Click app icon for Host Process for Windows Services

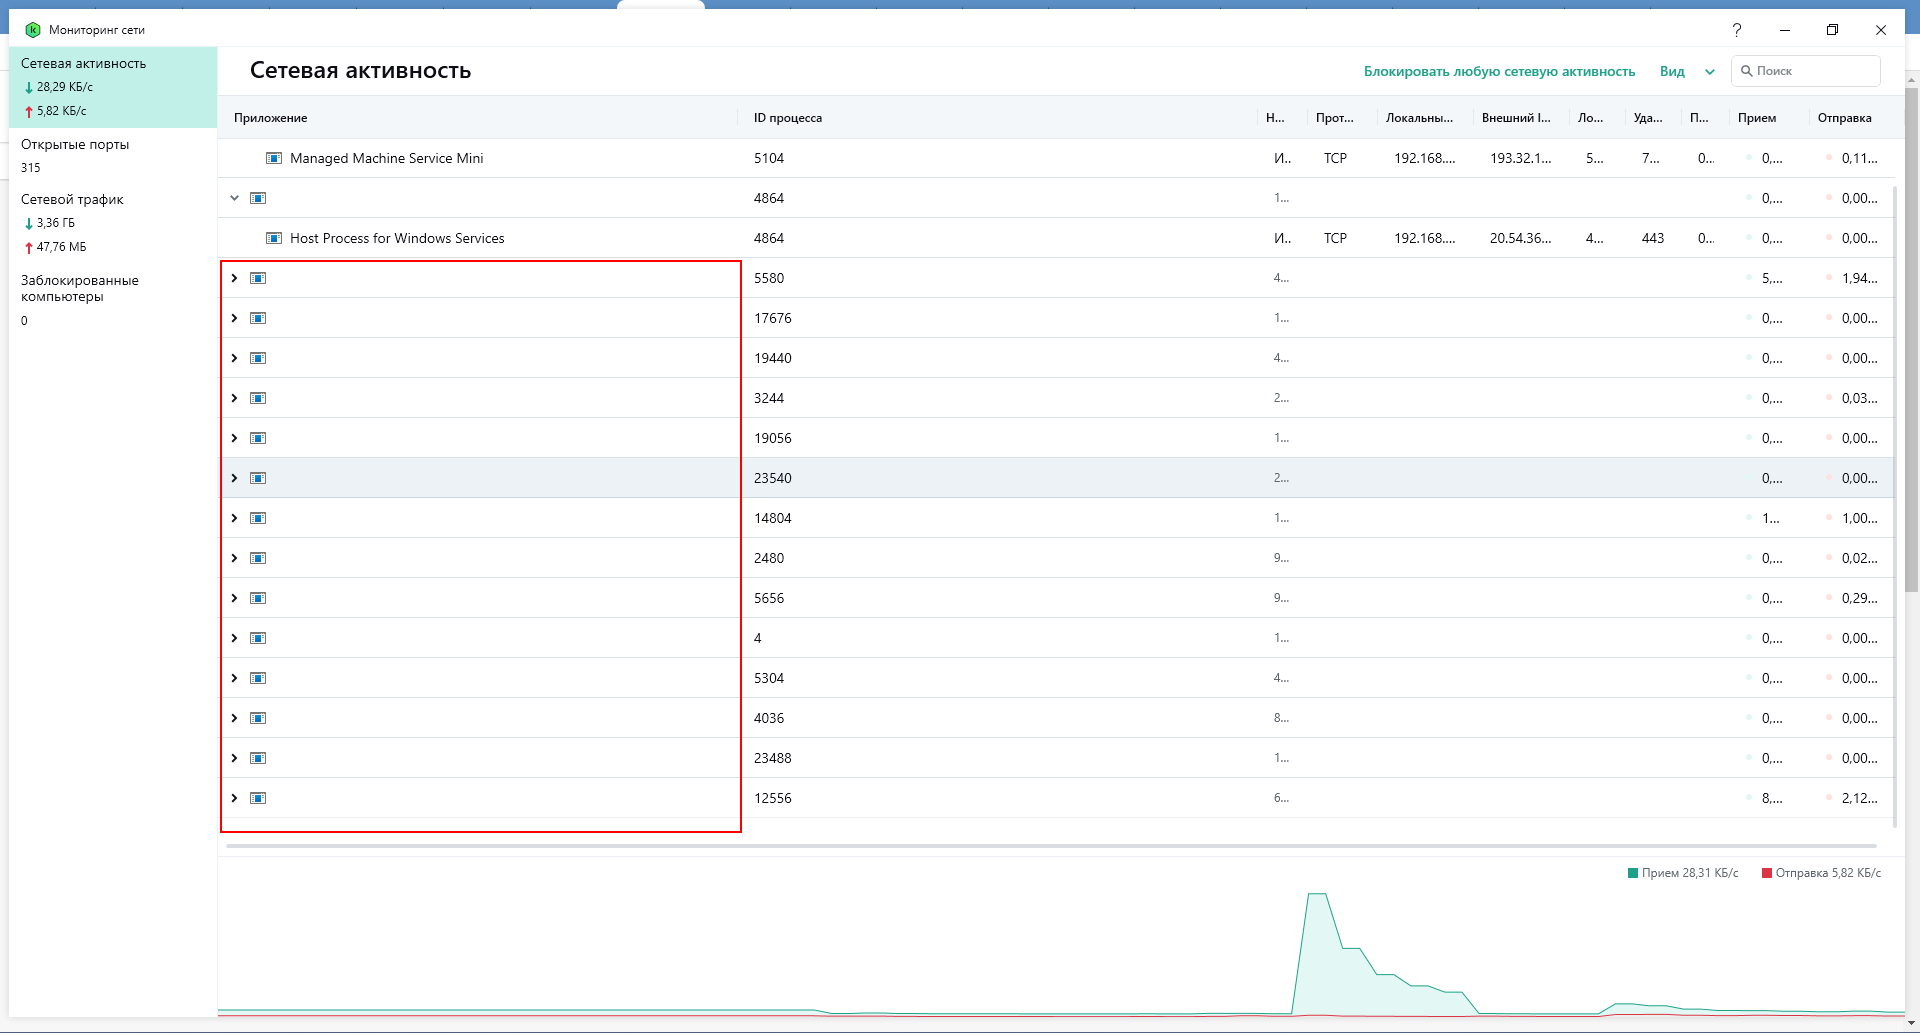[274, 238]
